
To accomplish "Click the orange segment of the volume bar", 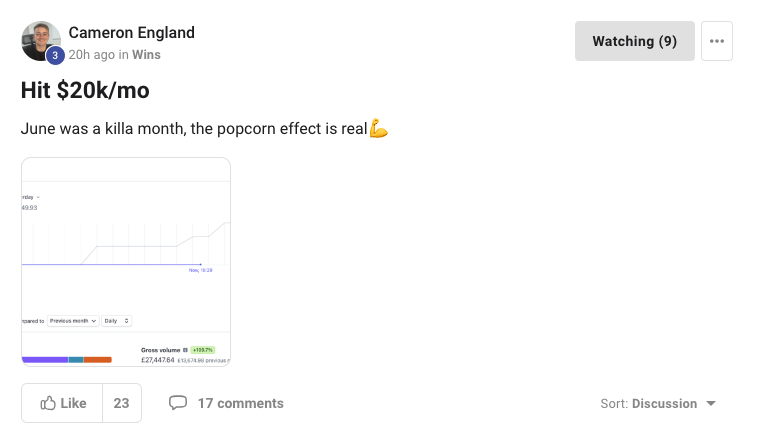I will coord(97,360).
